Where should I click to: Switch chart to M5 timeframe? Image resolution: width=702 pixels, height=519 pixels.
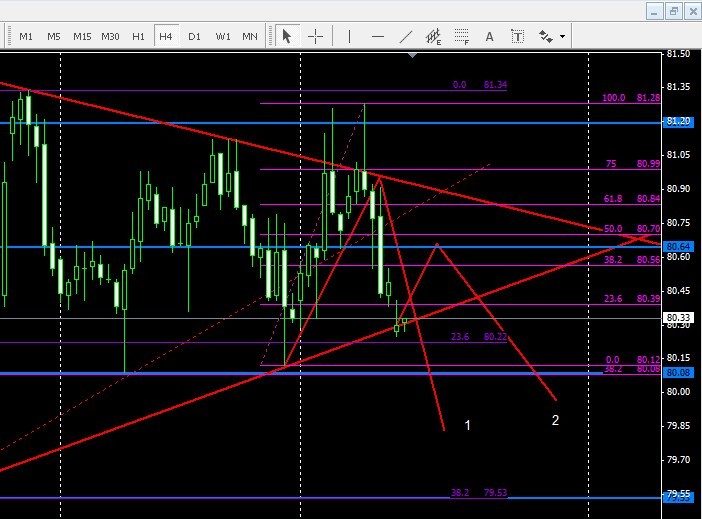54,36
